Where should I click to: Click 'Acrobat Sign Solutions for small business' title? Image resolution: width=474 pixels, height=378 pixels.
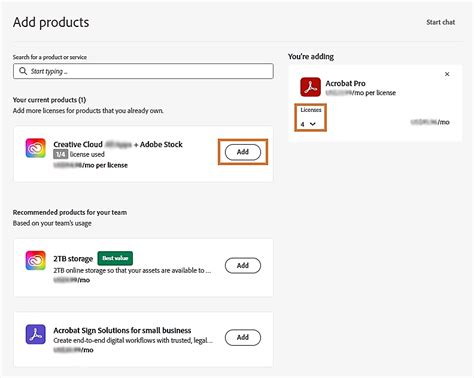(x=122, y=330)
